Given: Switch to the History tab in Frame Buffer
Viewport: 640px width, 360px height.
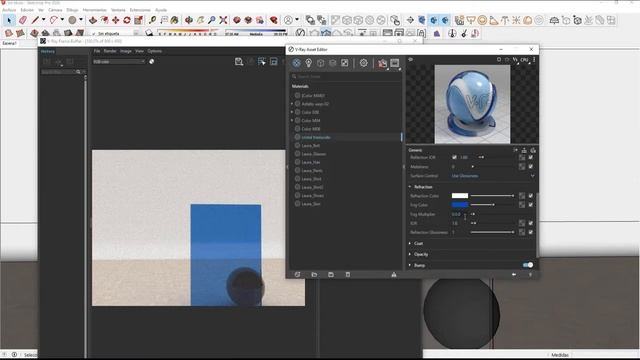Looking at the screenshot, I should tap(48, 51).
